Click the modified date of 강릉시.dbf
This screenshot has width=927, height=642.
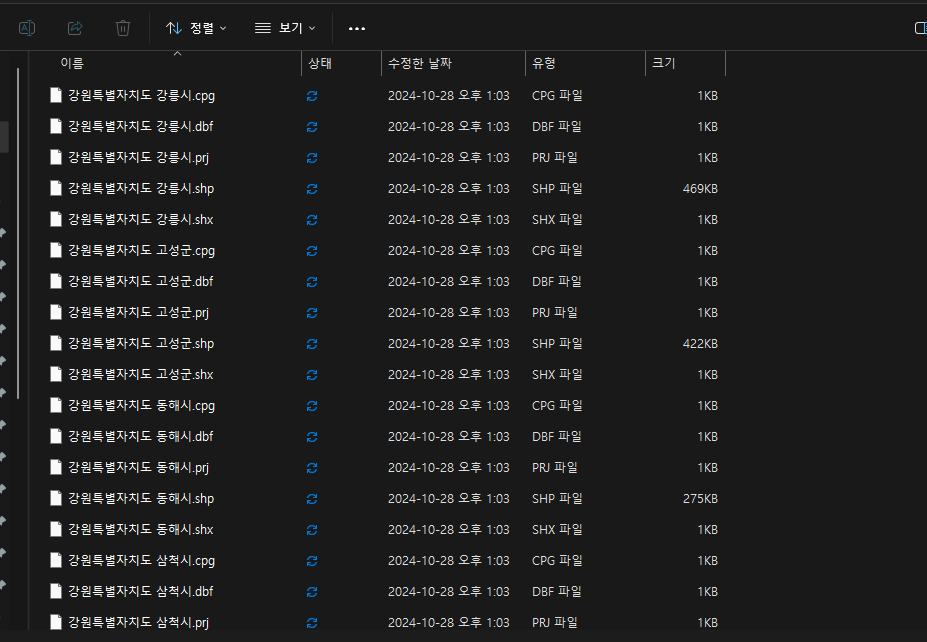(x=449, y=127)
